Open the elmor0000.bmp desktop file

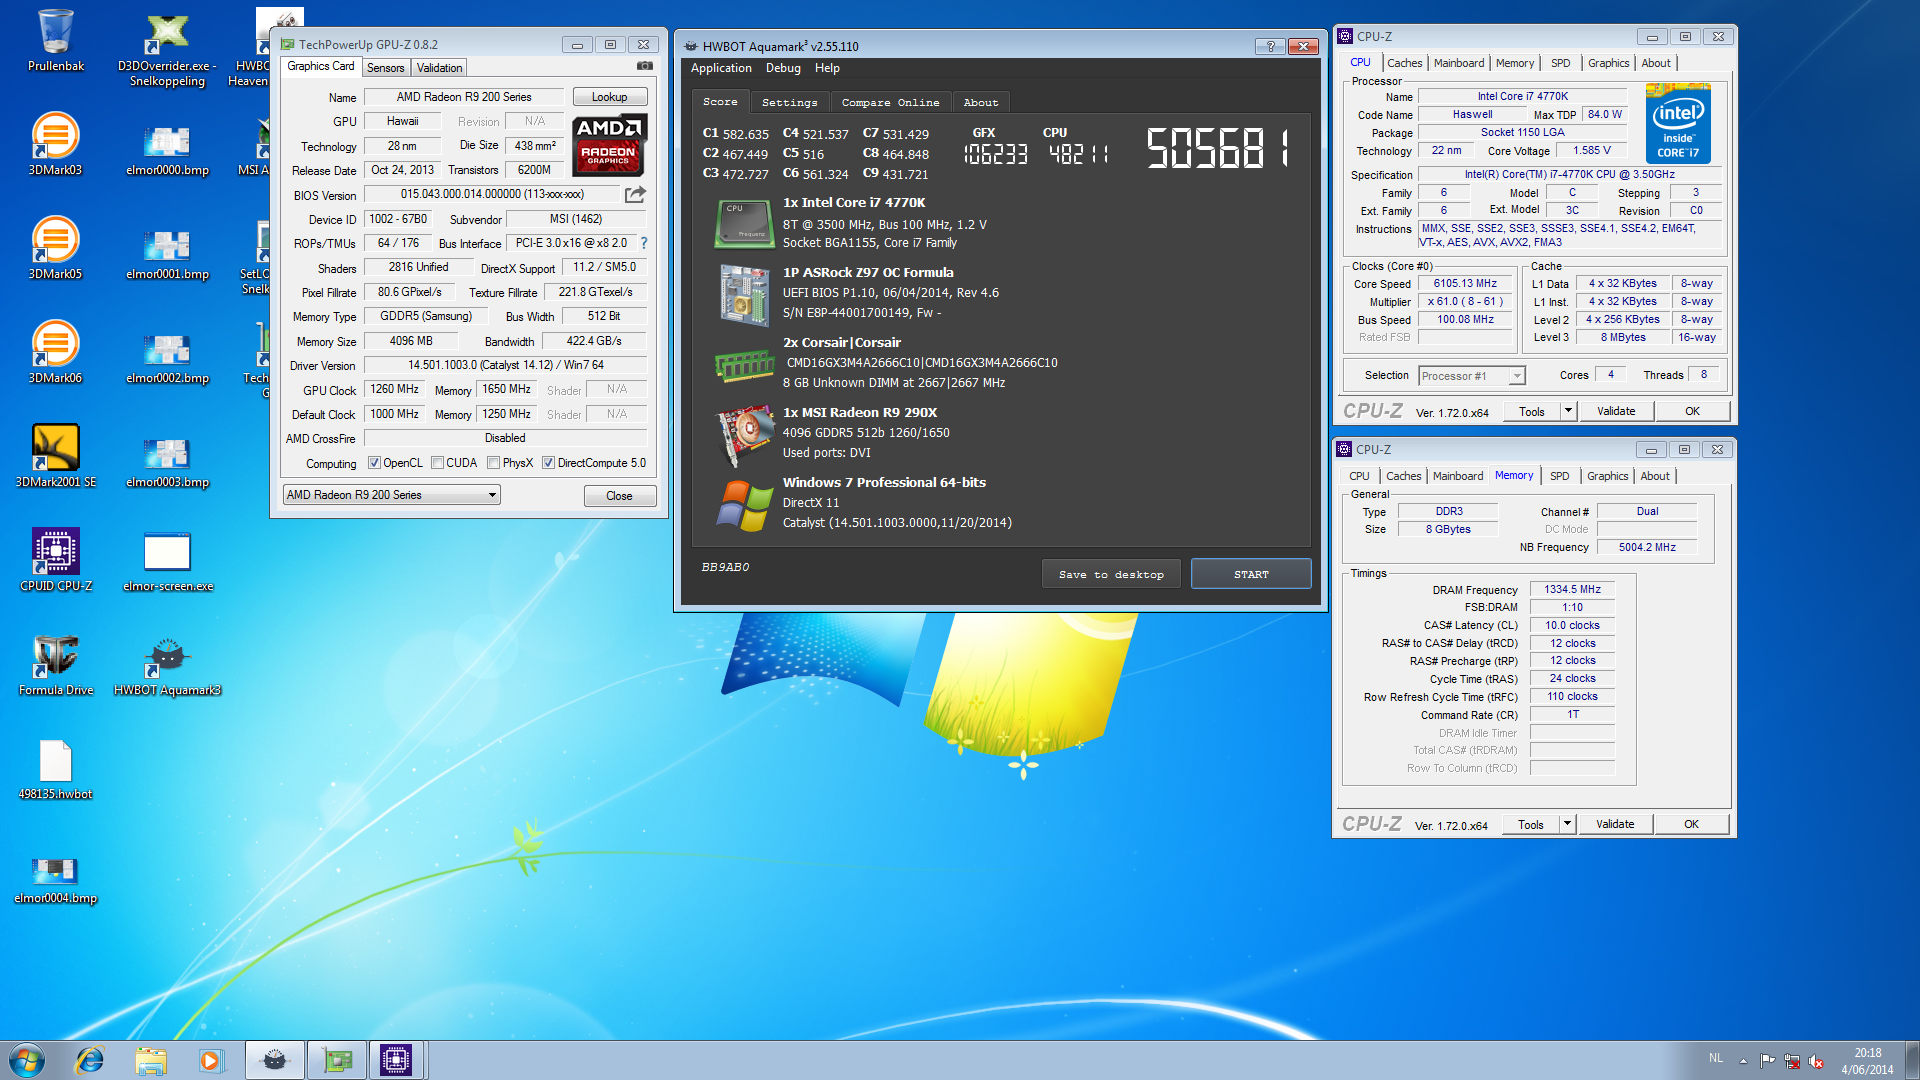pos(167,152)
